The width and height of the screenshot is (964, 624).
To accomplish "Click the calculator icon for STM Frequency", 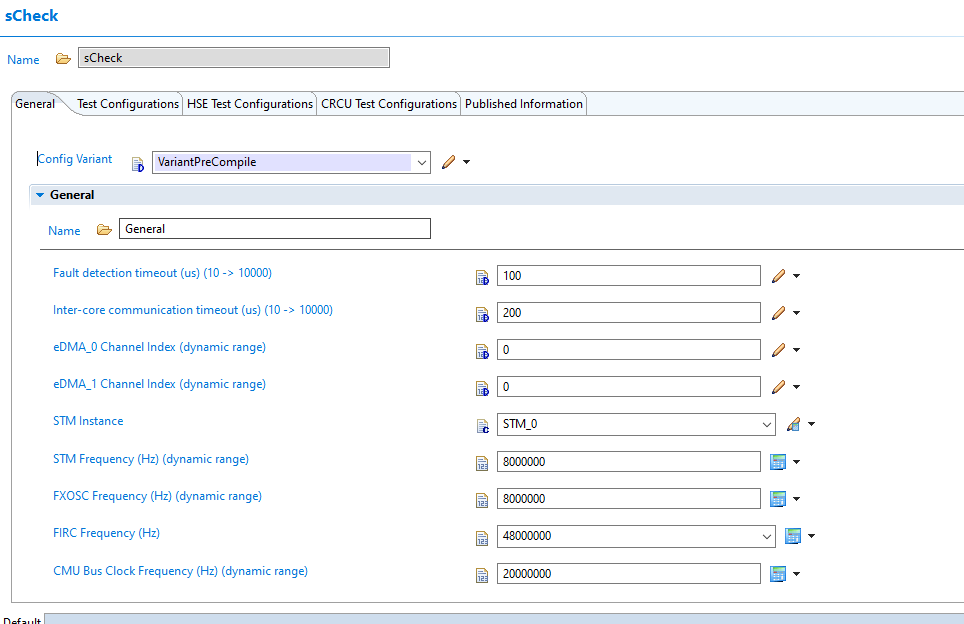I will coord(778,462).
